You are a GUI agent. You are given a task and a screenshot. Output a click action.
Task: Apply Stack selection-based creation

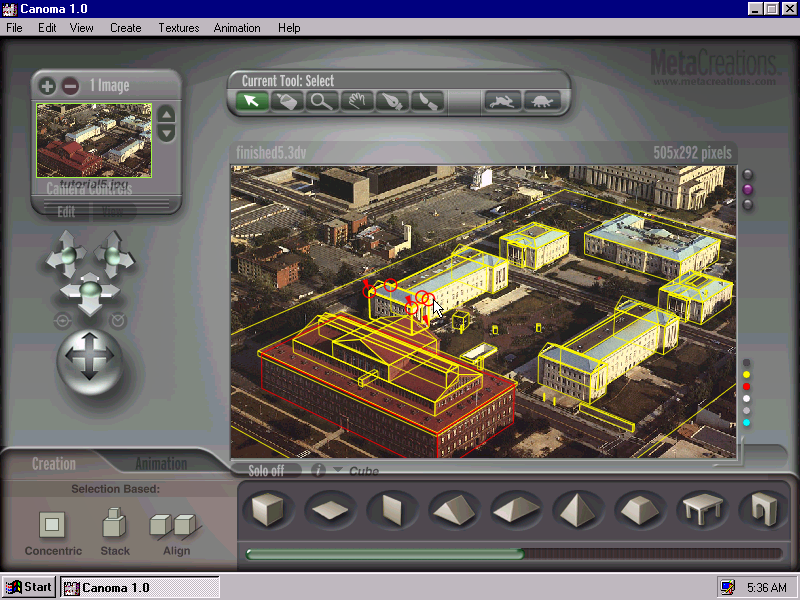point(114,522)
